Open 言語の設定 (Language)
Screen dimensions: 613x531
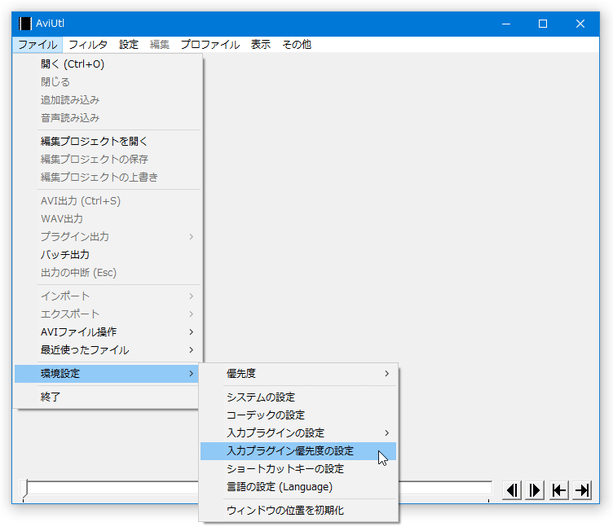click(x=299, y=487)
